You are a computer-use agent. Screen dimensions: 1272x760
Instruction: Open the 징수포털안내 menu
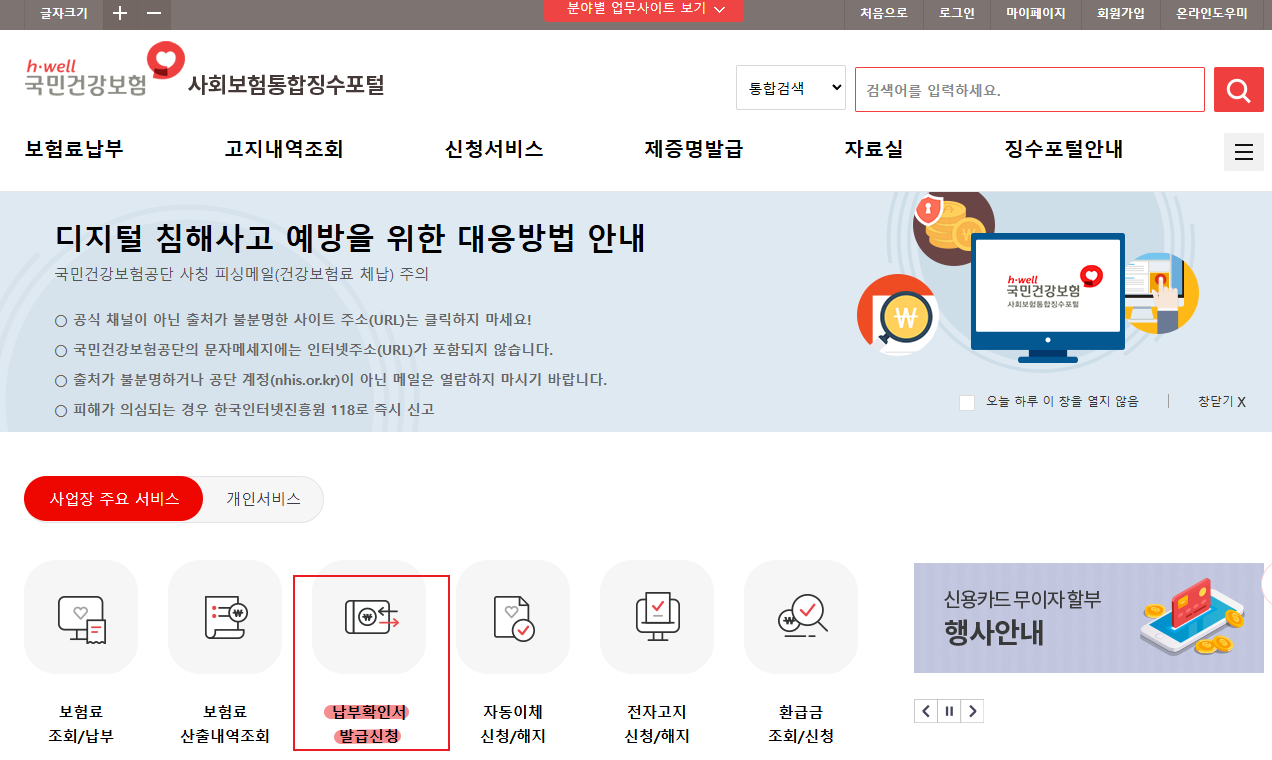coord(1064,149)
